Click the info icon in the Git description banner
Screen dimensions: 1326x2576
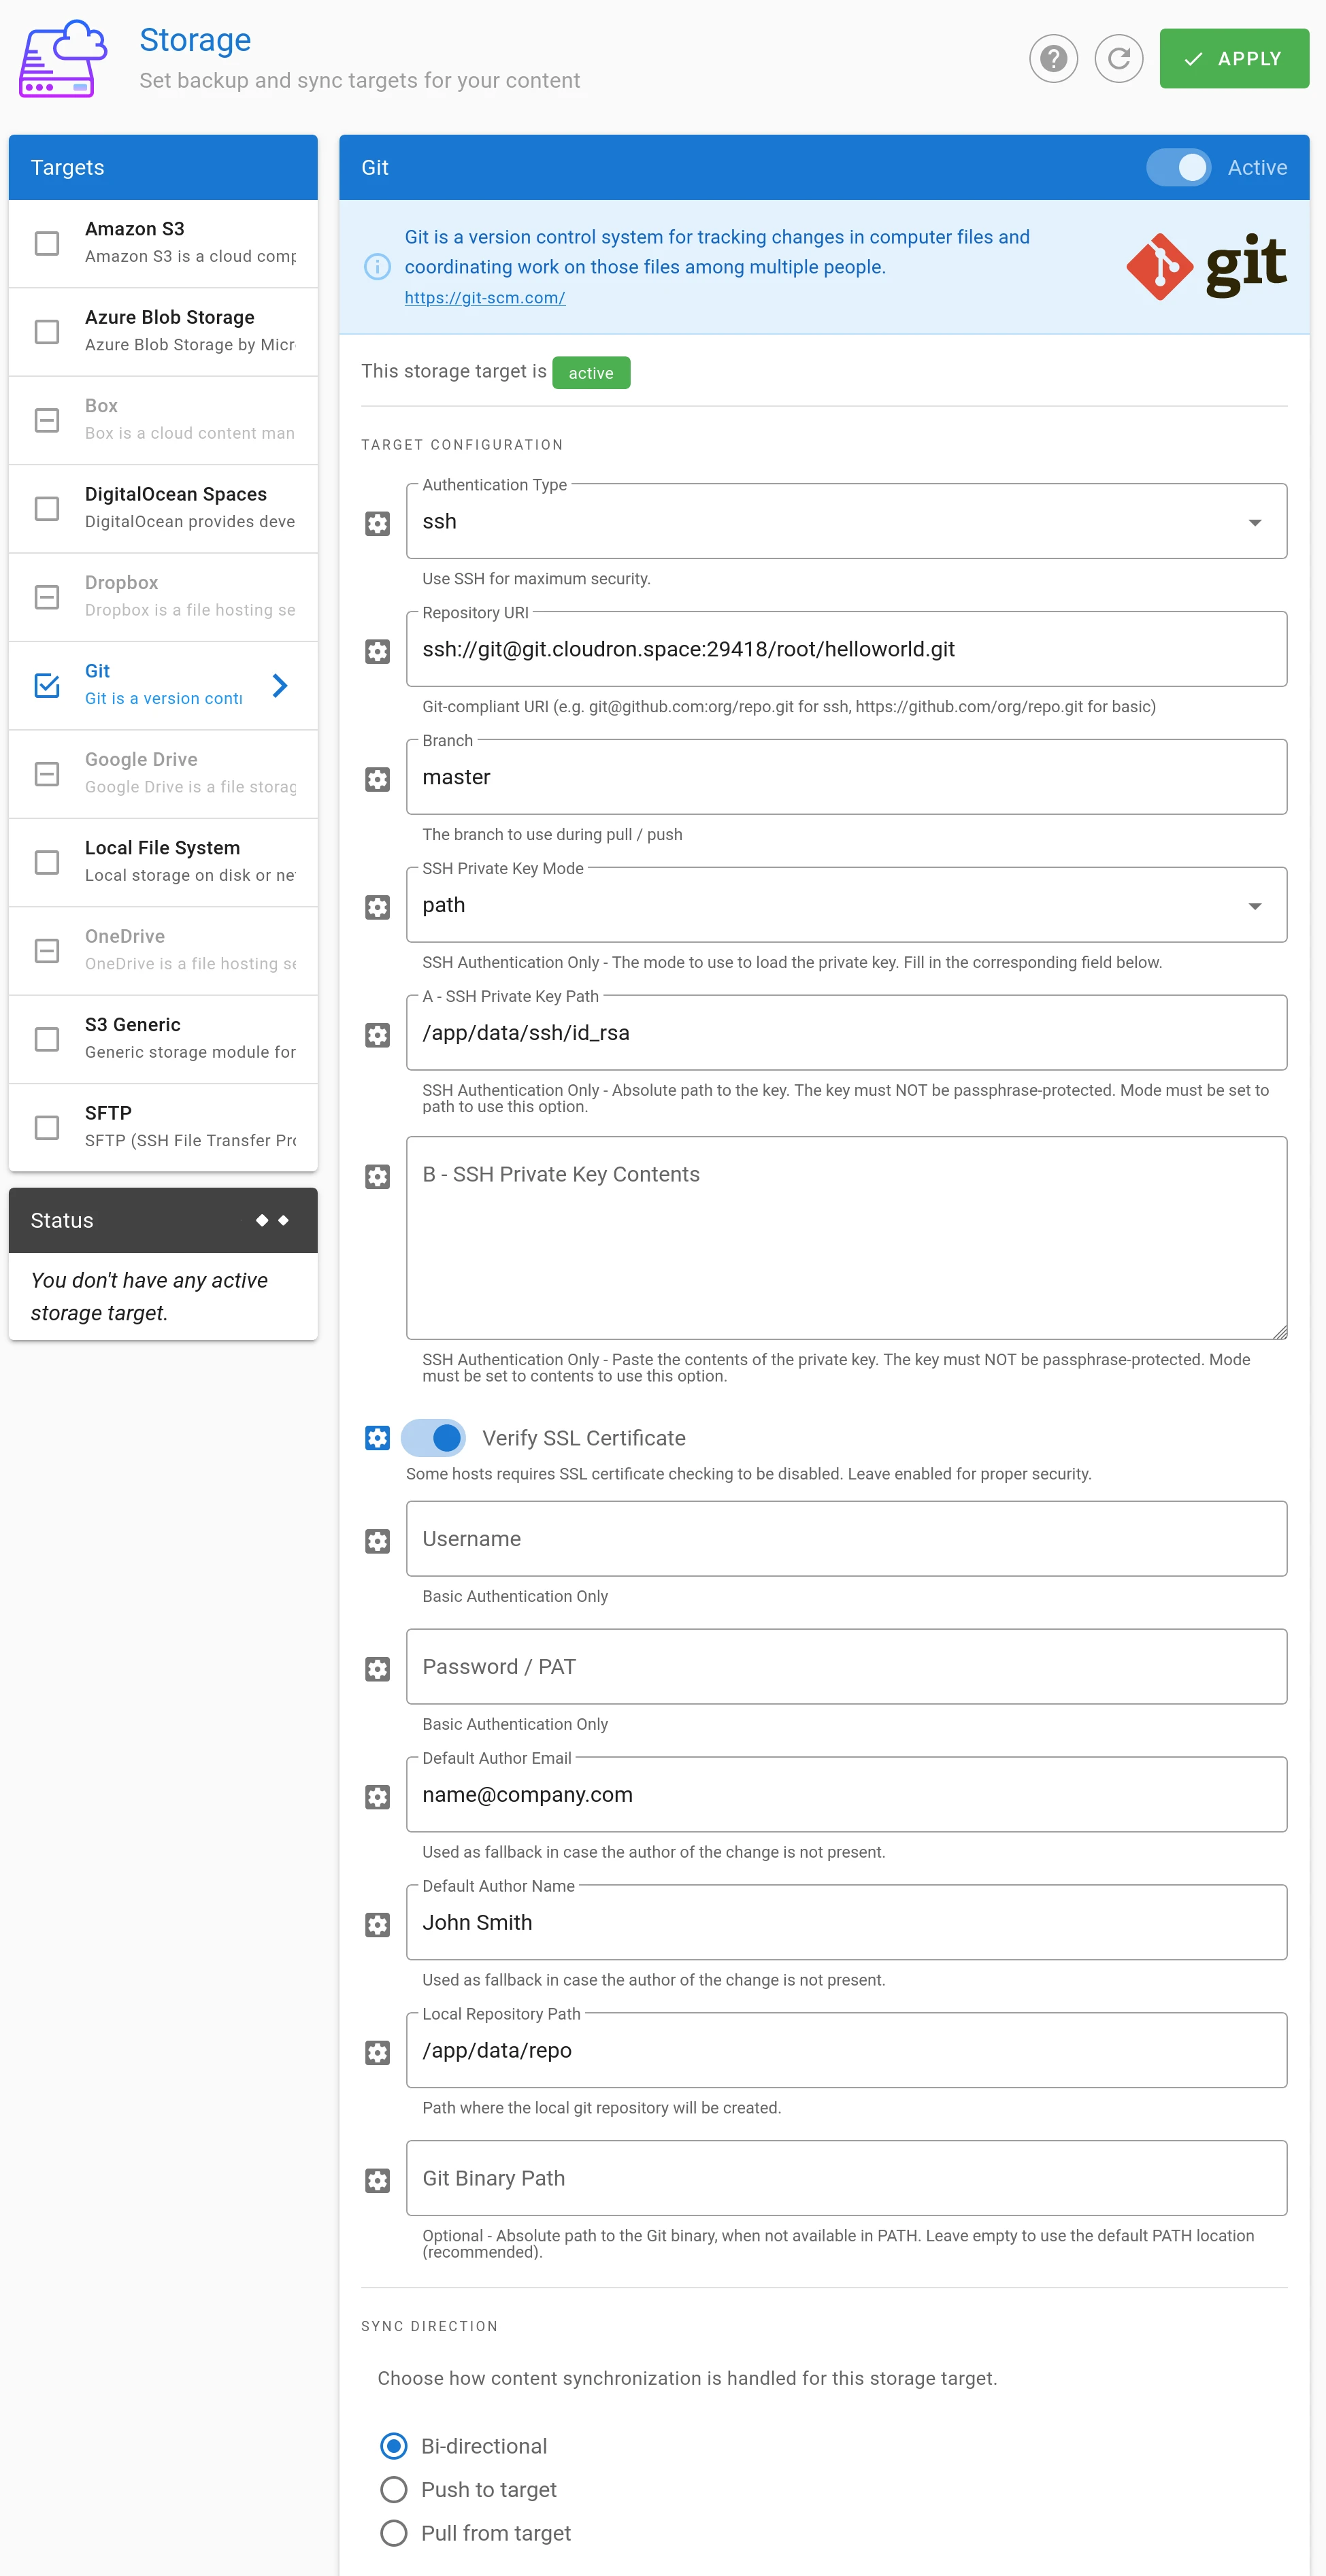click(x=377, y=267)
